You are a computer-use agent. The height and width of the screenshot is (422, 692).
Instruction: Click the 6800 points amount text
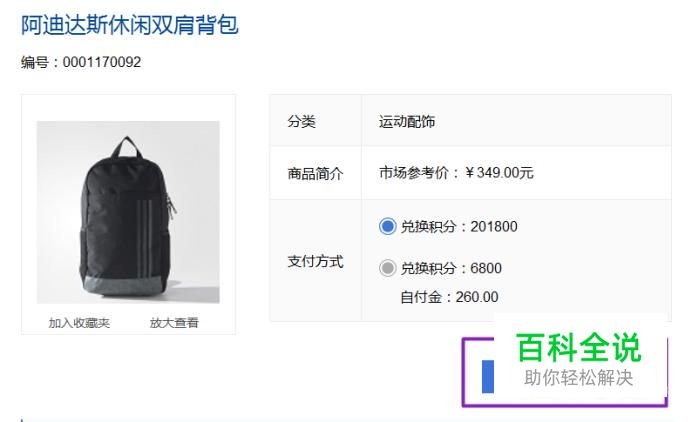pyautogui.click(x=486, y=268)
